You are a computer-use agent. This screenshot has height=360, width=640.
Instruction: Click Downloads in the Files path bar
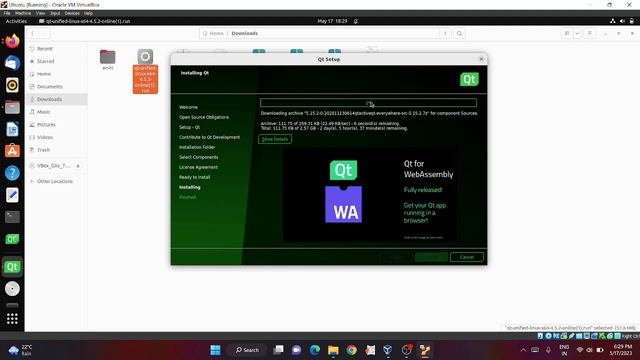(x=244, y=33)
